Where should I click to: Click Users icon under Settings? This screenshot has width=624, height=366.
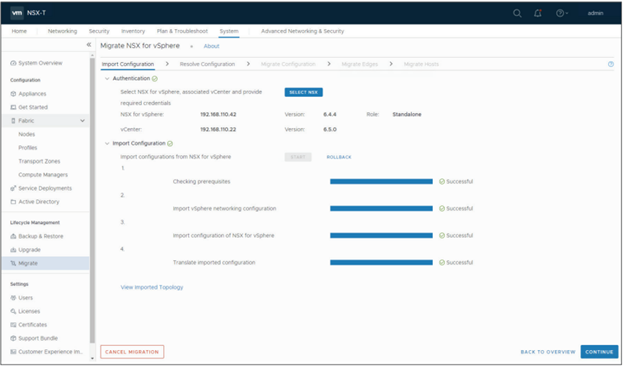coord(13,298)
